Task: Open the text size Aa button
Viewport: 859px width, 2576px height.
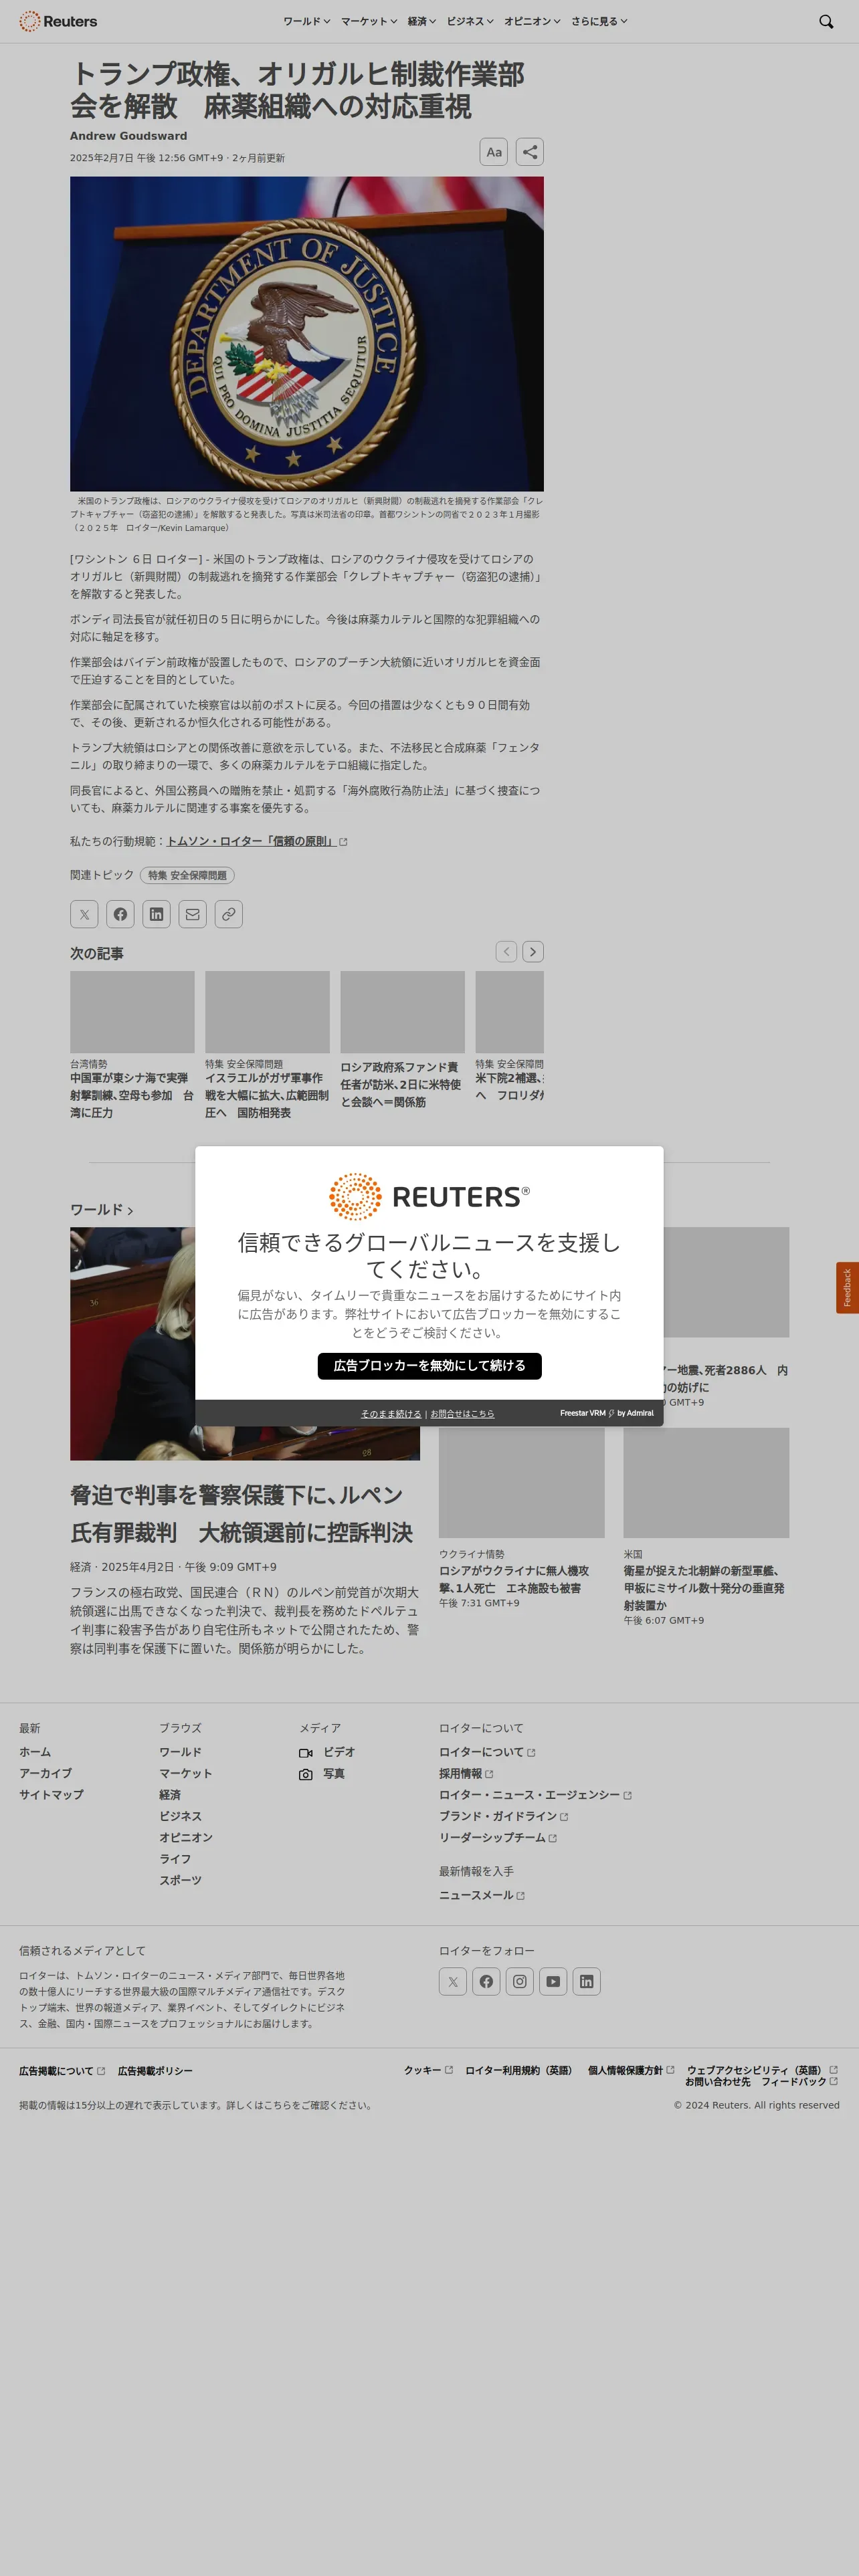Action: [x=494, y=152]
